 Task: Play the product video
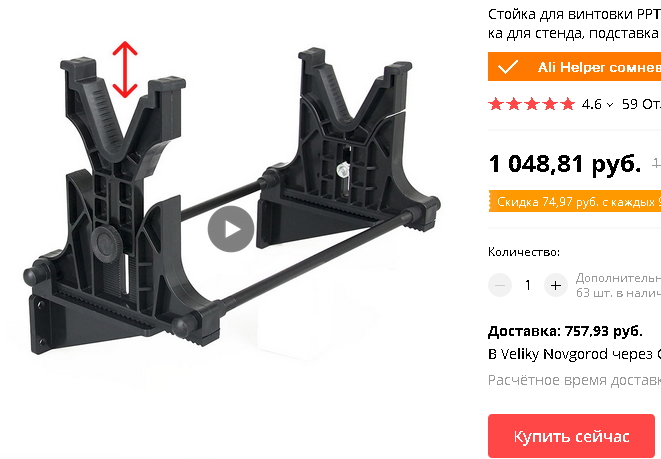tap(231, 229)
